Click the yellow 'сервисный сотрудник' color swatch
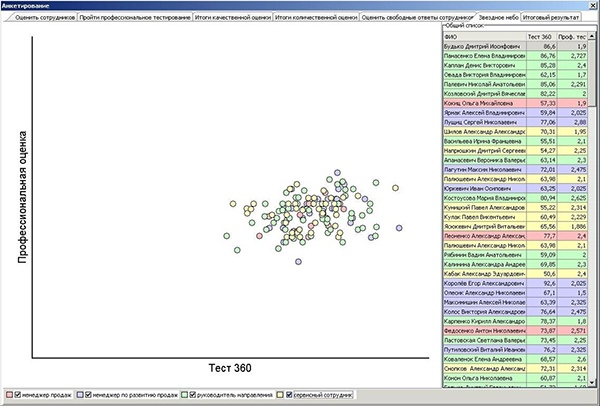Screen dimensions: 600x406 pyautogui.click(x=281, y=396)
